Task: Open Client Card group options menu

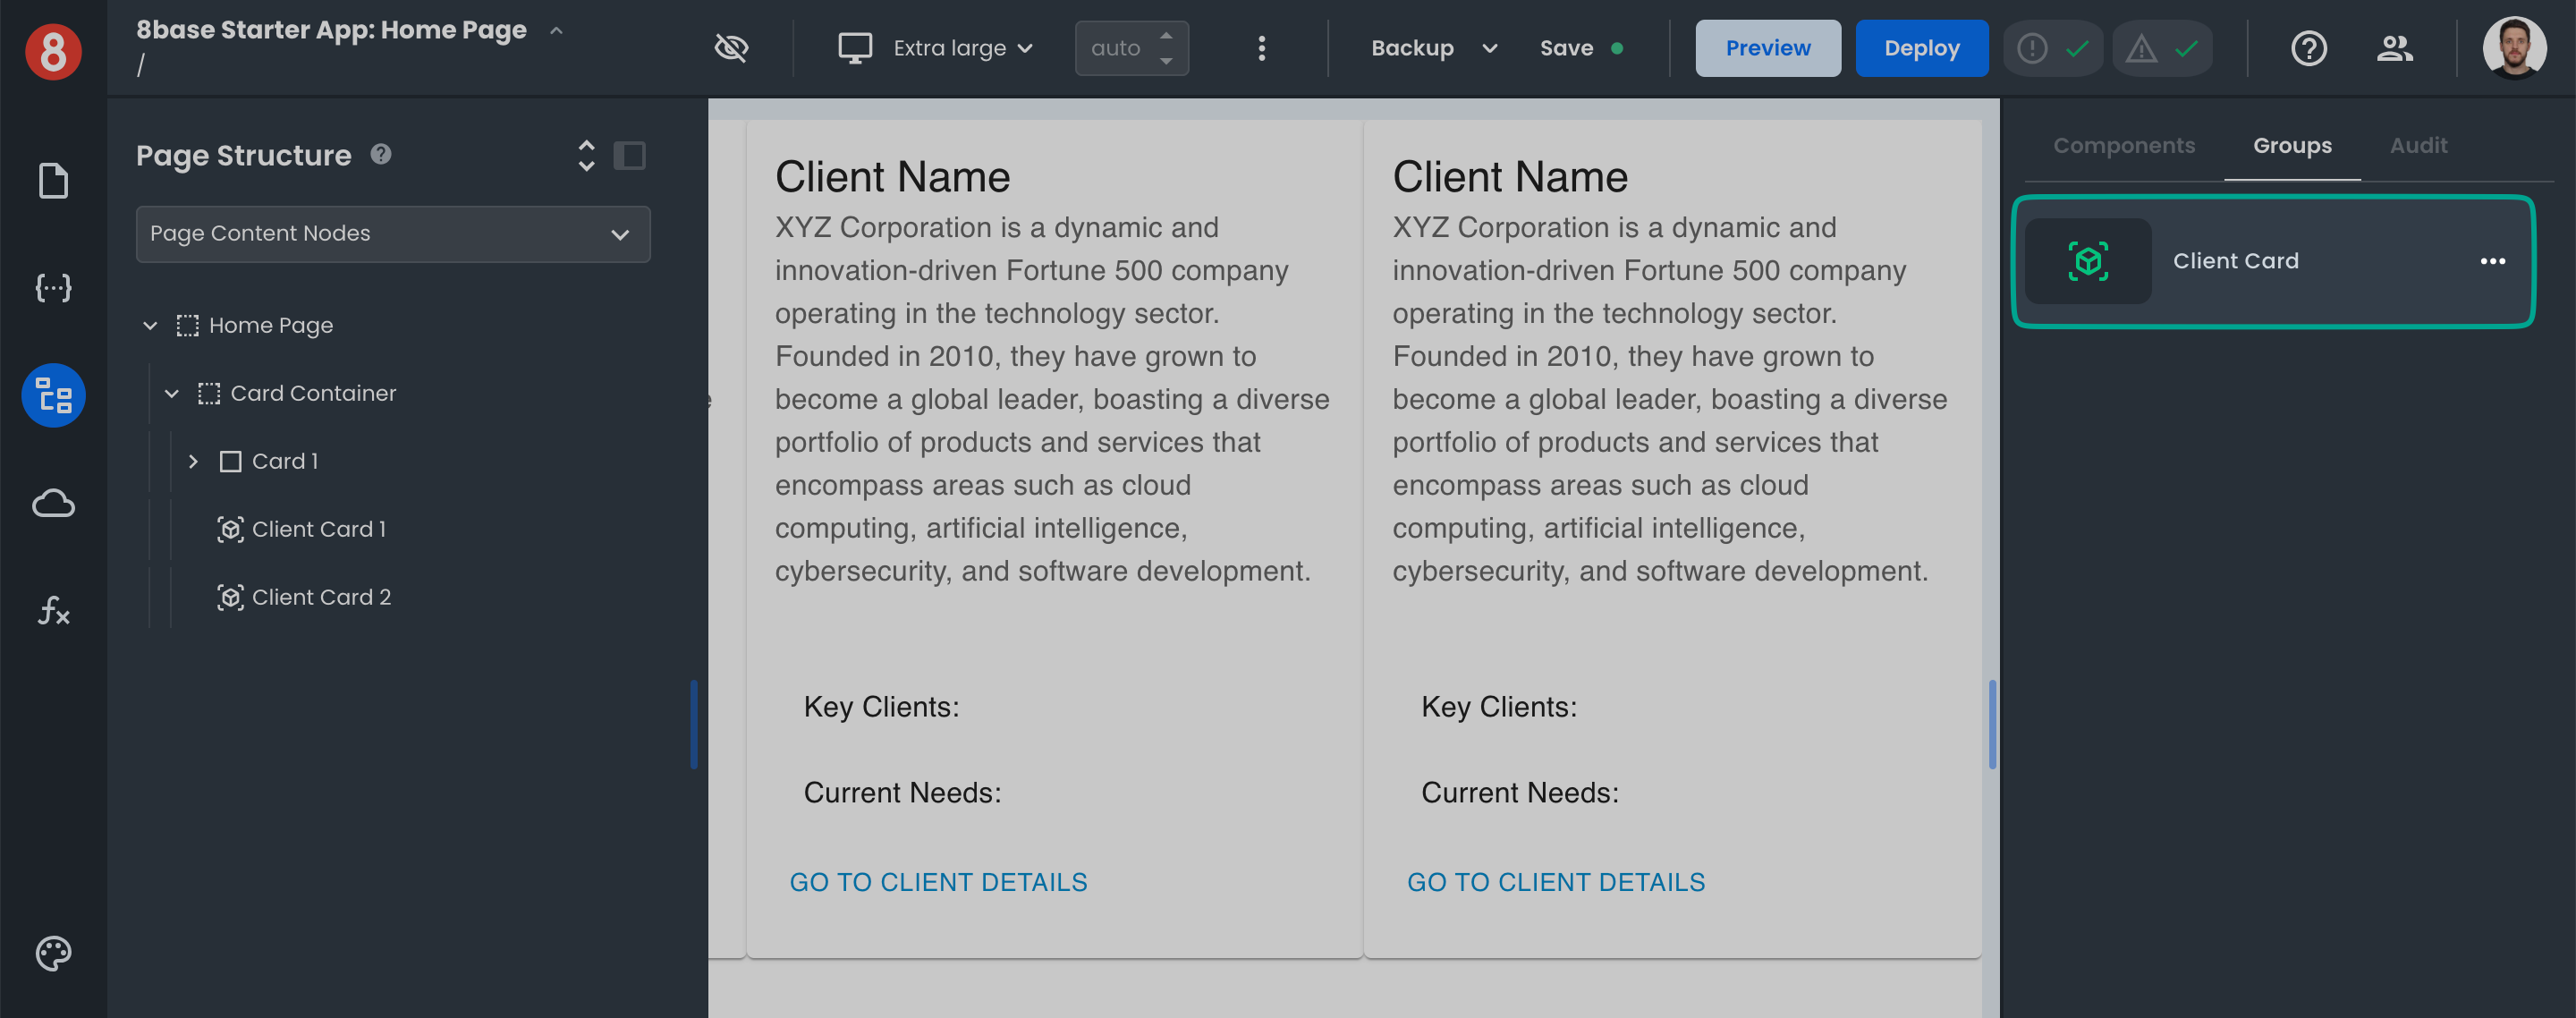Action: (x=2492, y=261)
